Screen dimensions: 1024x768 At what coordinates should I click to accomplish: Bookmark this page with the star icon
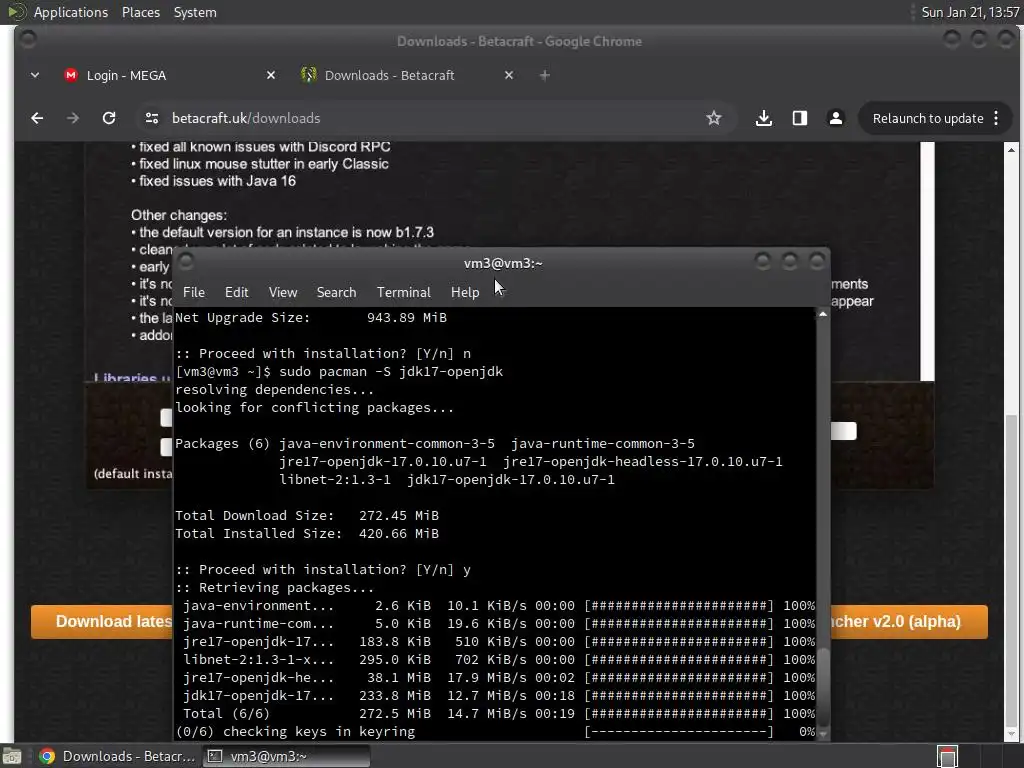click(x=714, y=118)
